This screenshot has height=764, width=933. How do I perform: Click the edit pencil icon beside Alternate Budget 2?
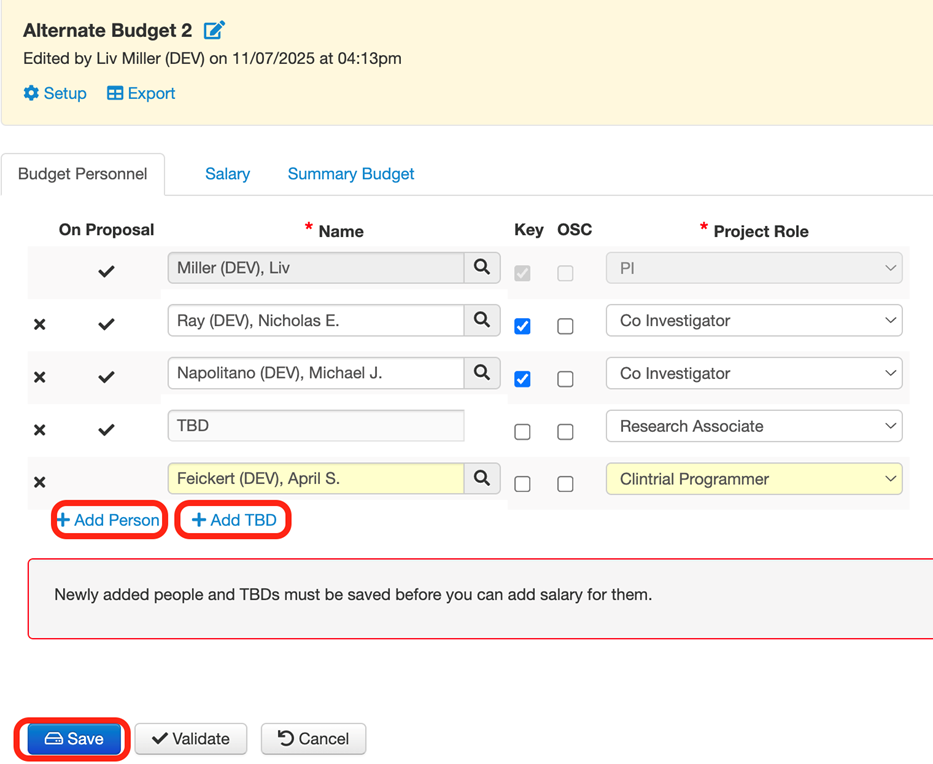click(214, 30)
